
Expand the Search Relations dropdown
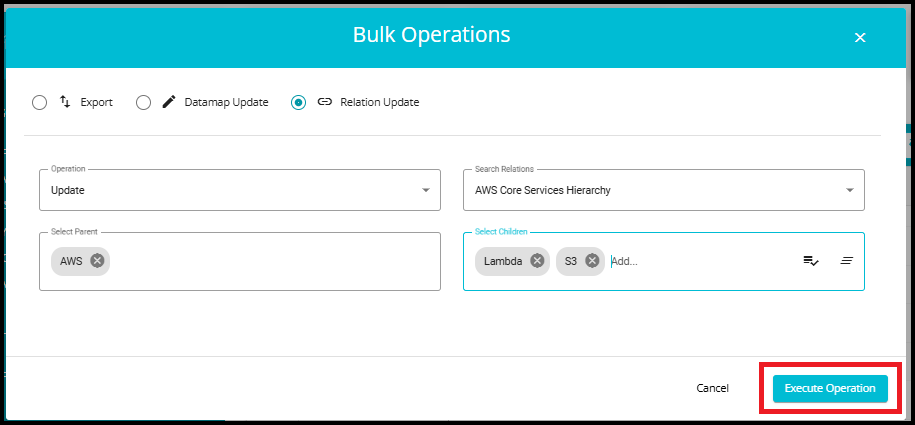click(x=663, y=190)
